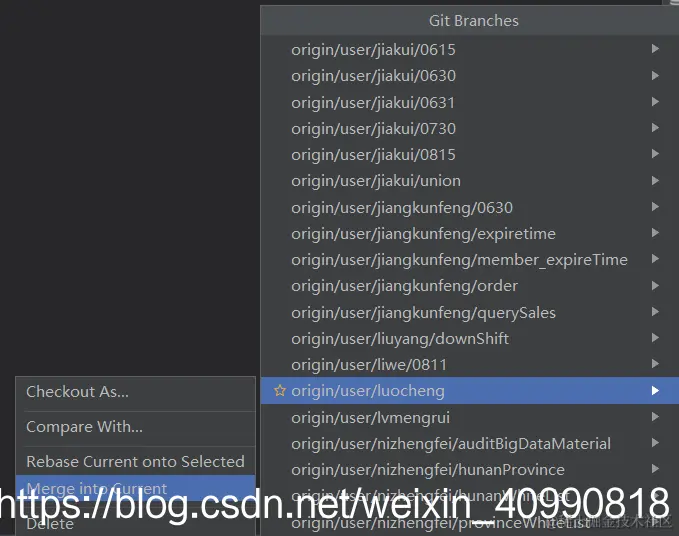Expand submenu arrow for jiangkunfeng/order branch
The height and width of the screenshot is (536, 679).
click(x=655, y=286)
